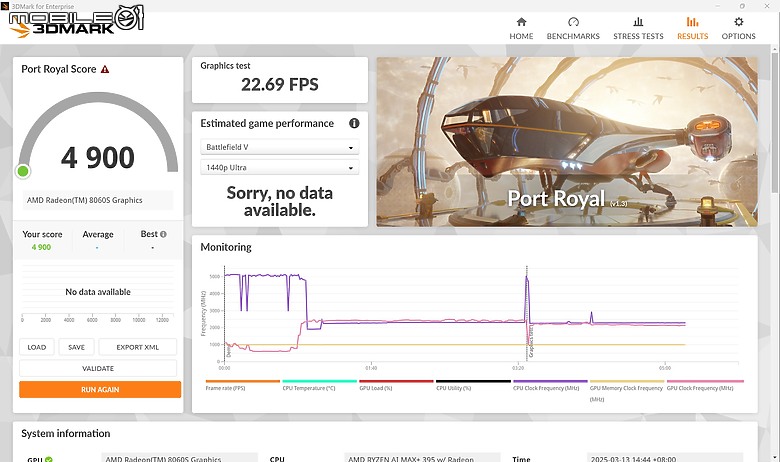Click the home house icon
The width and height of the screenshot is (780, 462).
pyautogui.click(x=521, y=21)
